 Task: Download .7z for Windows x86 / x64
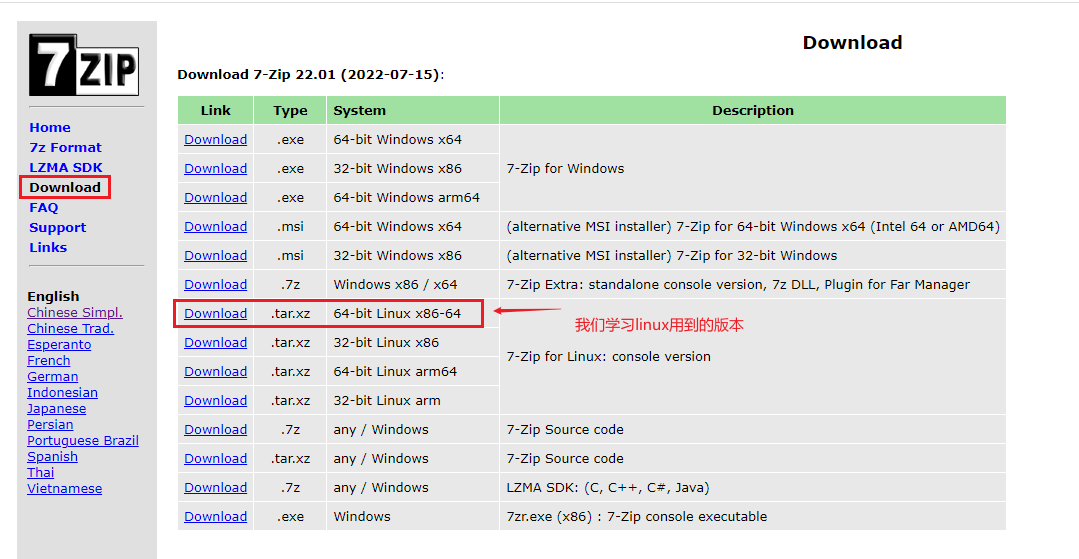pyautogui.click(x=215, y=284)
